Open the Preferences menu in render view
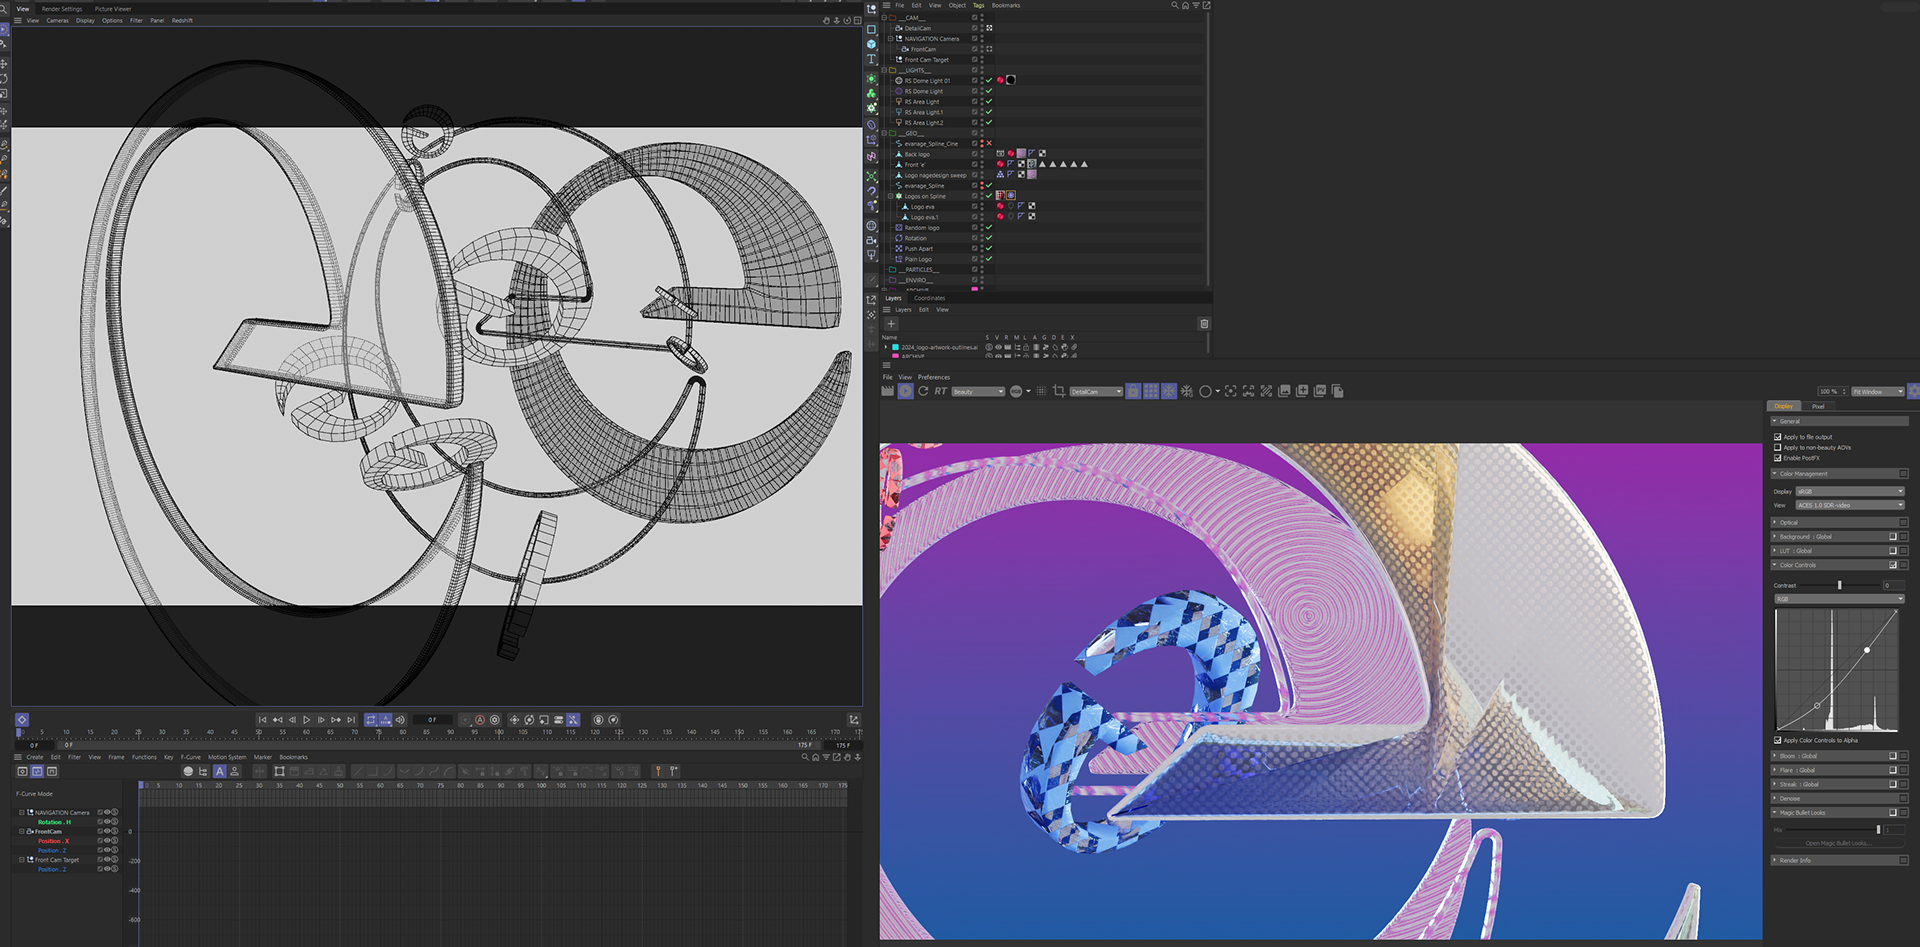 tap(934, 377)
